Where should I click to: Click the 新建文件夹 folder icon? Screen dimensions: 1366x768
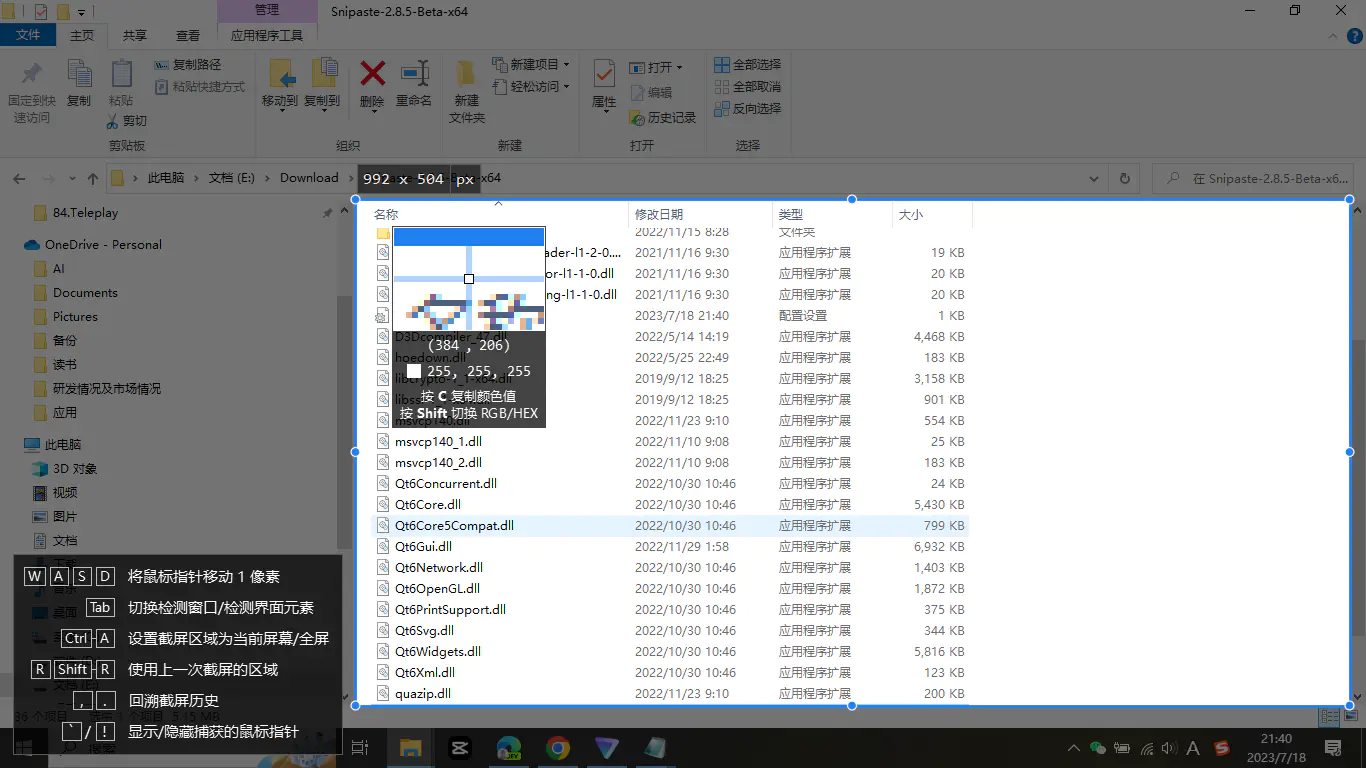pos(466,73)
